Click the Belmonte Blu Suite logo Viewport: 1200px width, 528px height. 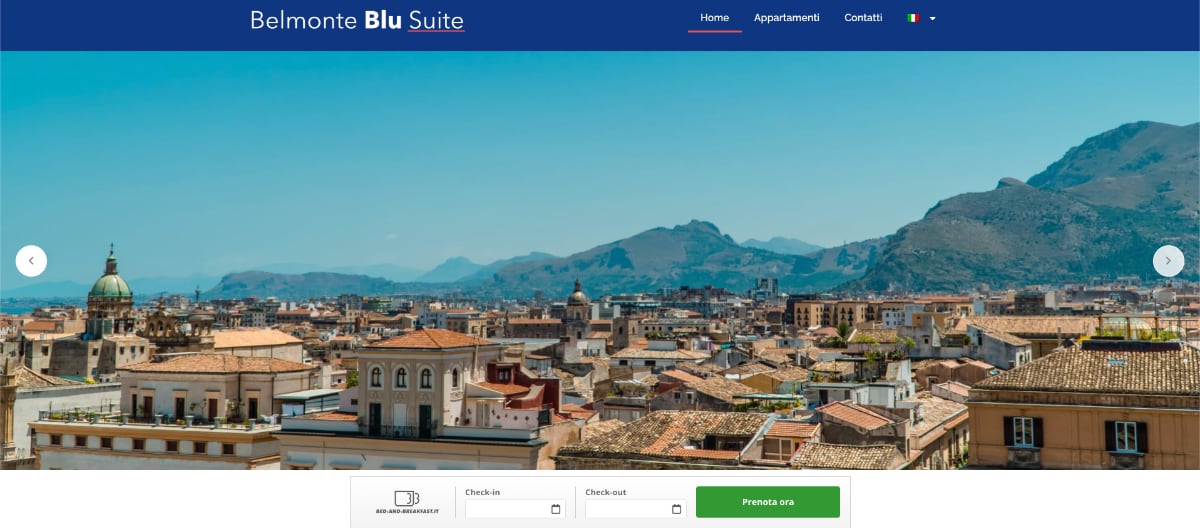coord(357,20)
